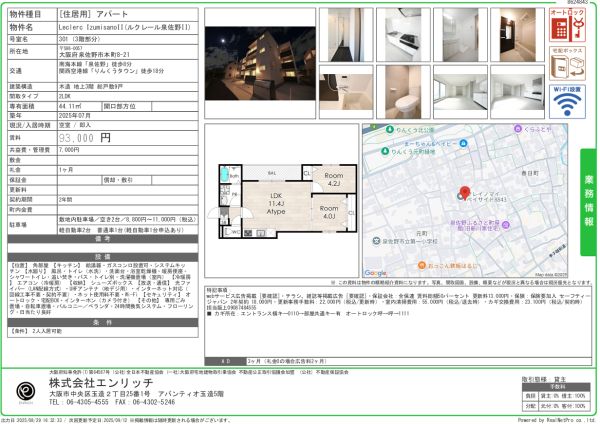Viewport: 600px width, 424px height.
Task: Click the Google logo on the map
Action: pos(375,273)
